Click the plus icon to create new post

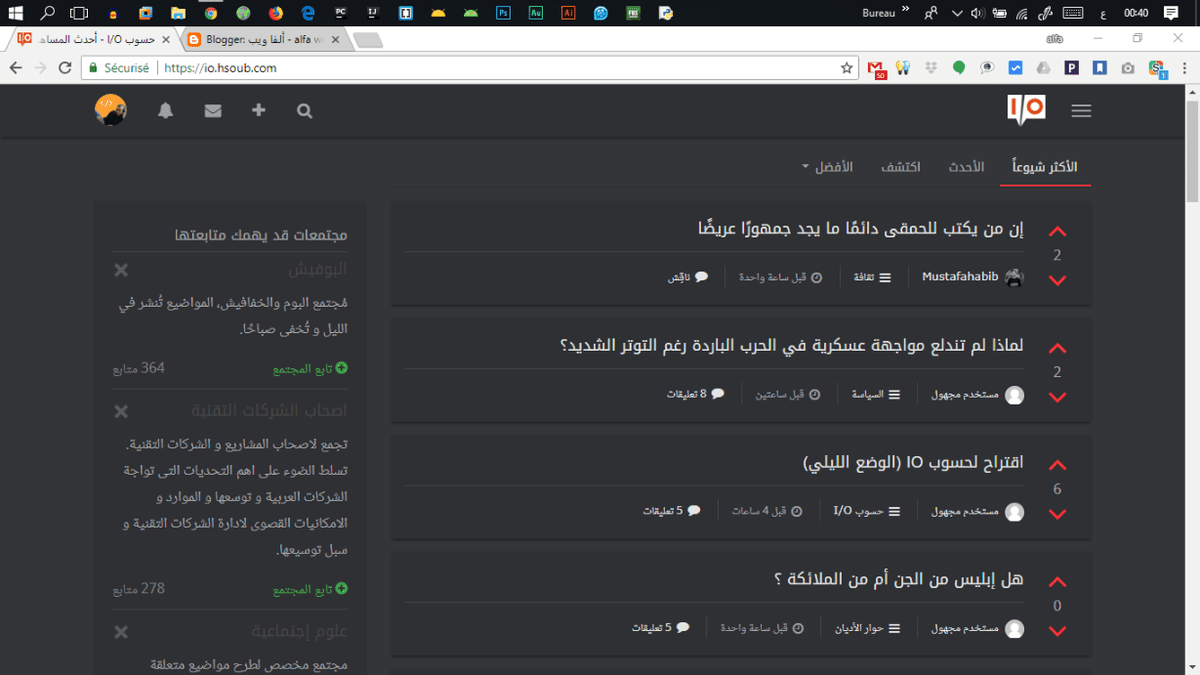[x=258, y=110]
